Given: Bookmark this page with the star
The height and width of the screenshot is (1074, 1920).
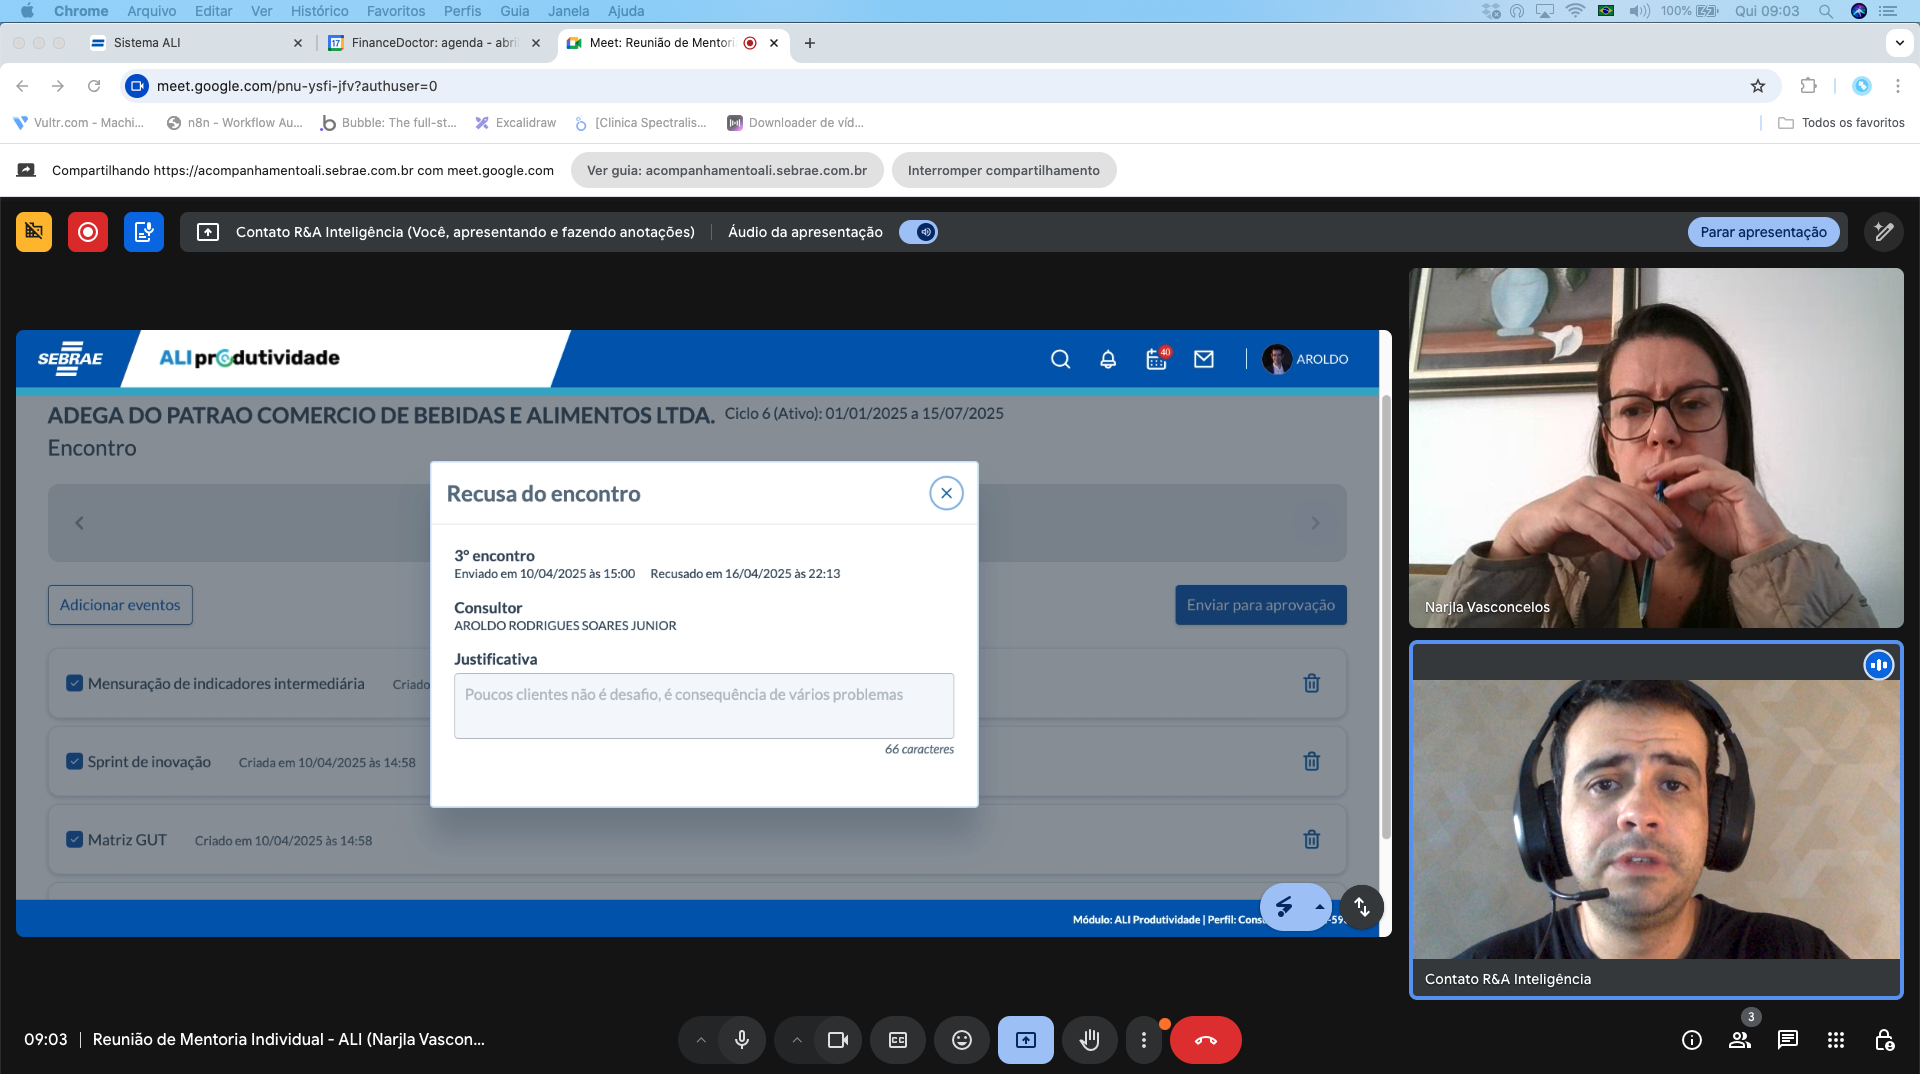Looking at the screenshot, I should tap(1758, 86).
